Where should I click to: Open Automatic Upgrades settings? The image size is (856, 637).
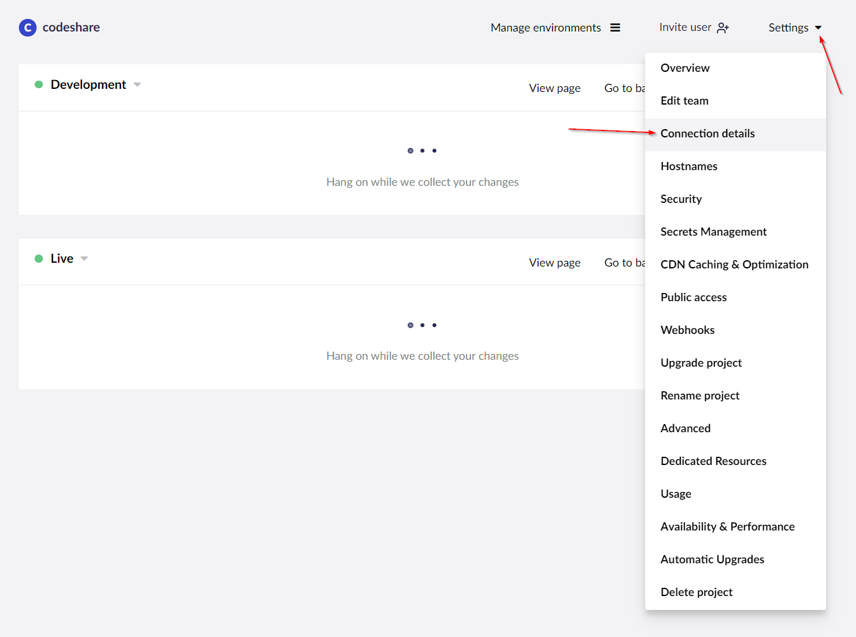click(712, 559)
